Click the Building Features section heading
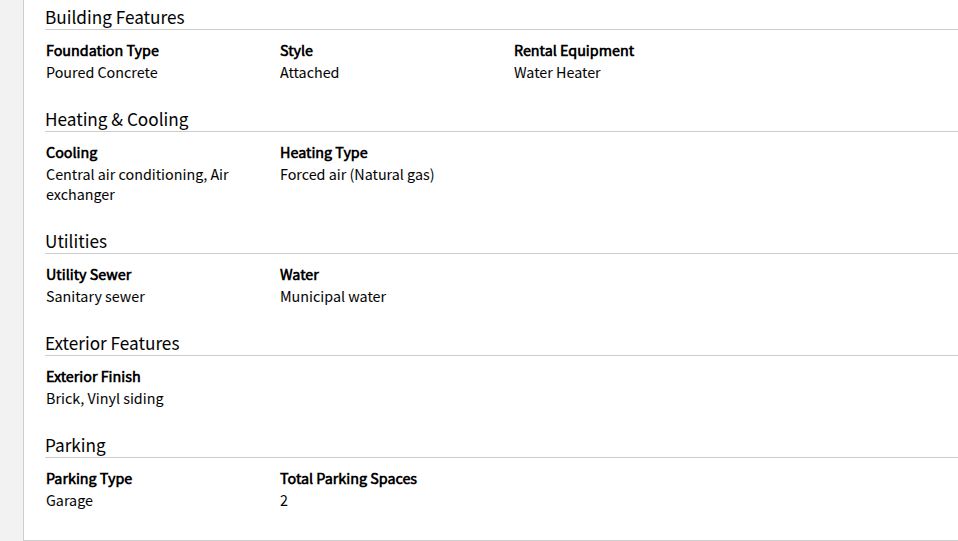The height and width of the screenshot is (541, 958). (x=115, y=18)
